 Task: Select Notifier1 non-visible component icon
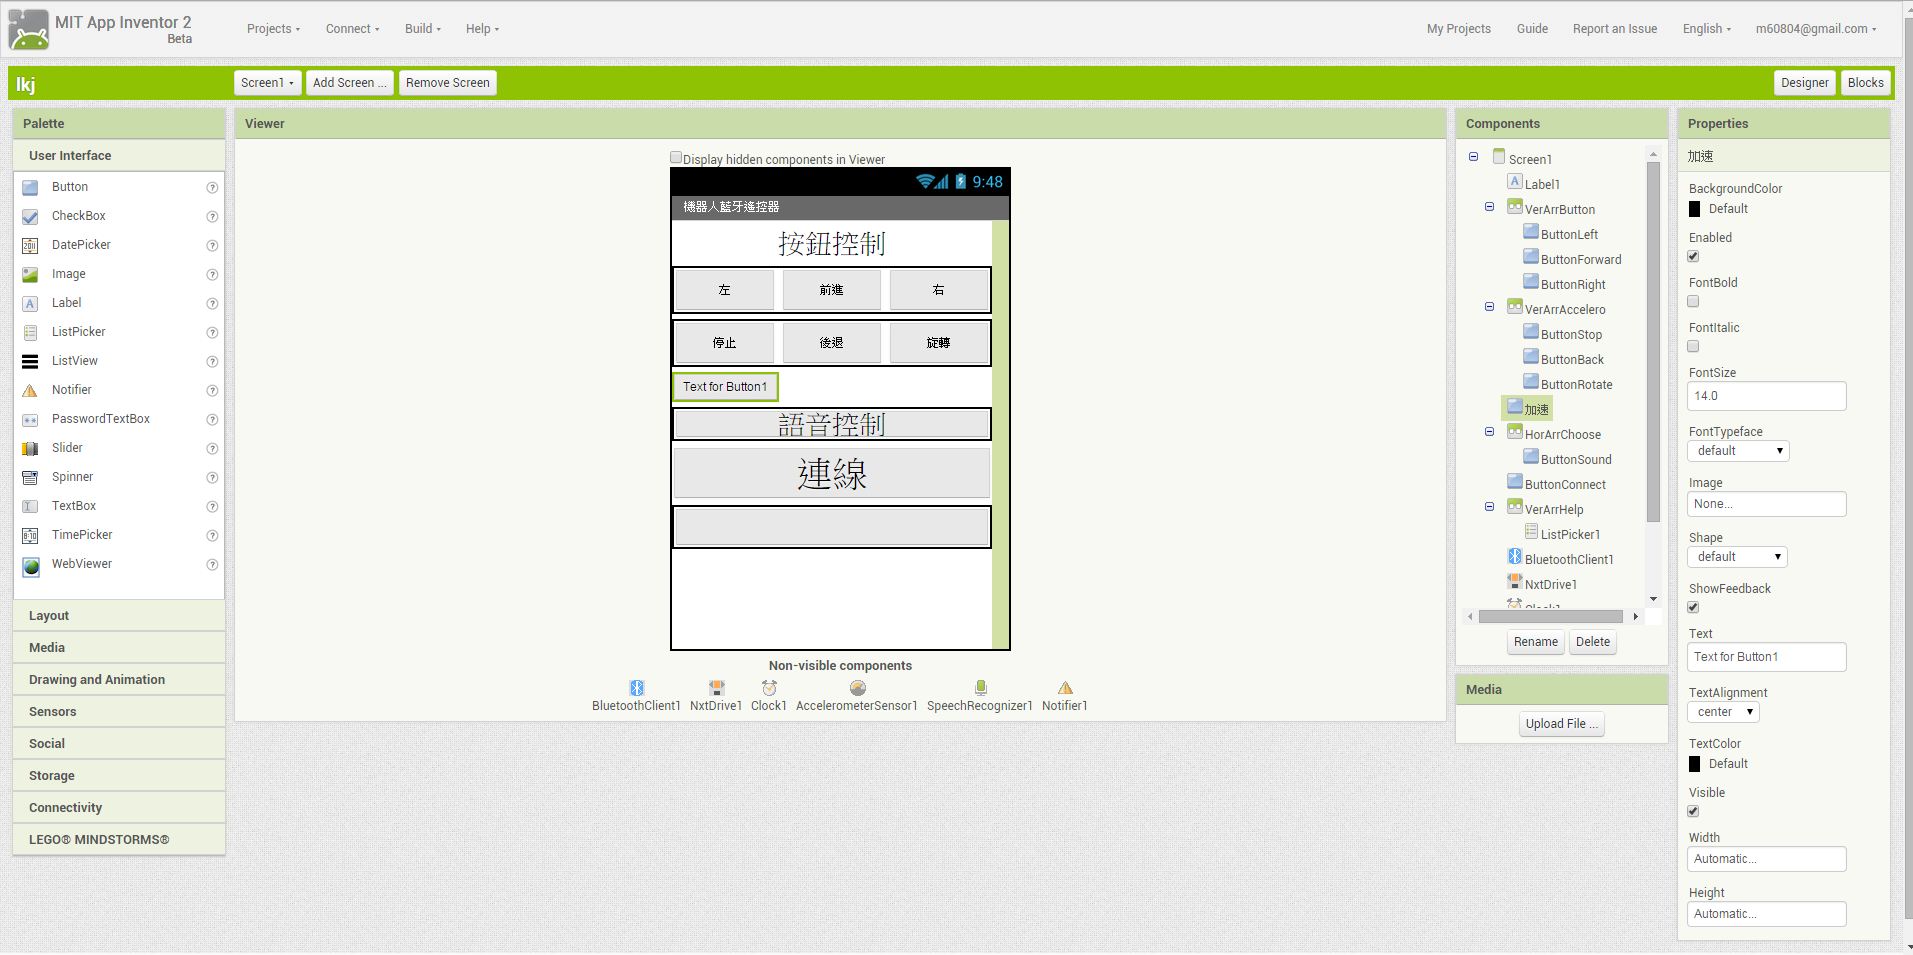(x=1065, y=688)
